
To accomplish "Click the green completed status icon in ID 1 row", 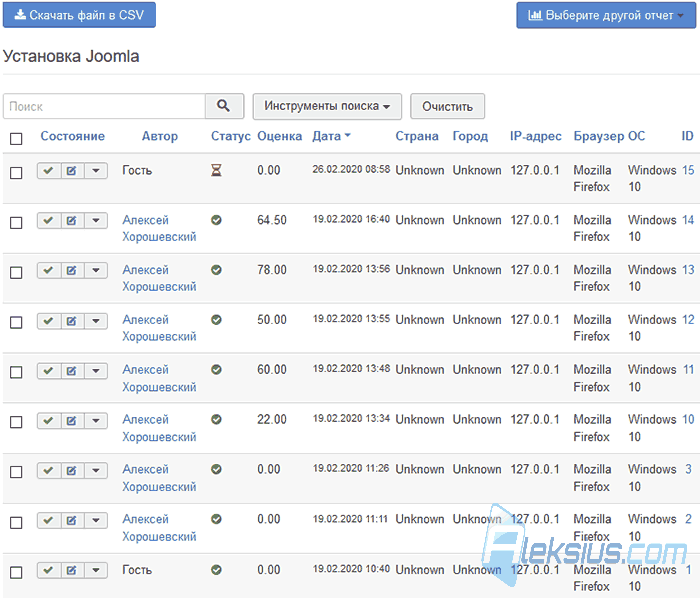I will pyautogui.click(x=217, y=570).
